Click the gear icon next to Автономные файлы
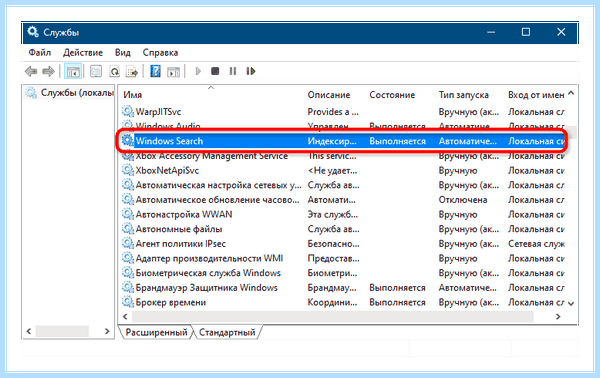Screen dimensions: 600x378 pos(128,228)
